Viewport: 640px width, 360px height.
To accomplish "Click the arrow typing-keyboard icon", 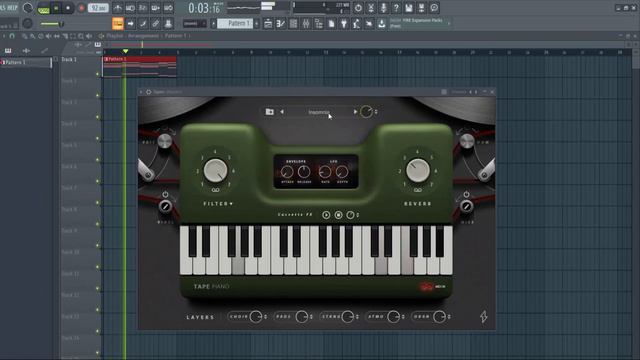I will [131, 24].
